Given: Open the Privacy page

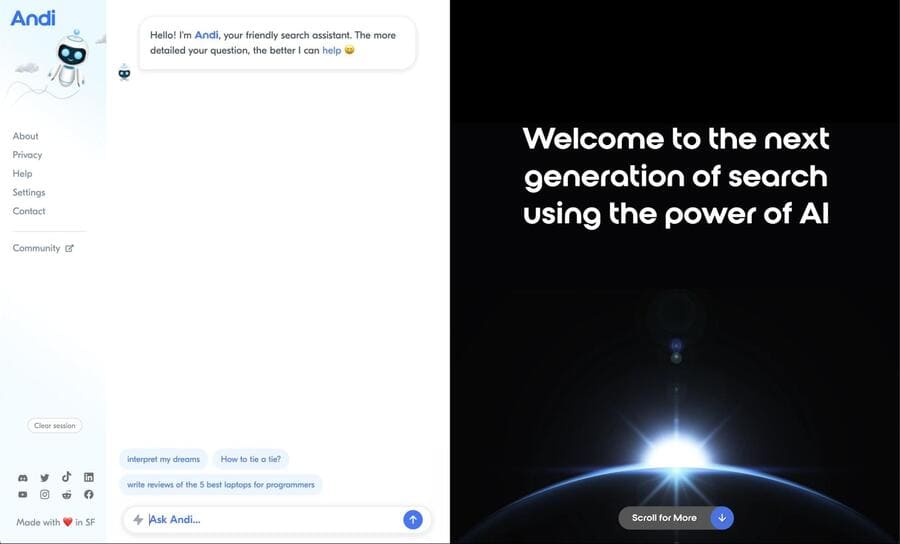Looking at the screenshot, I should tap(28, 155).
